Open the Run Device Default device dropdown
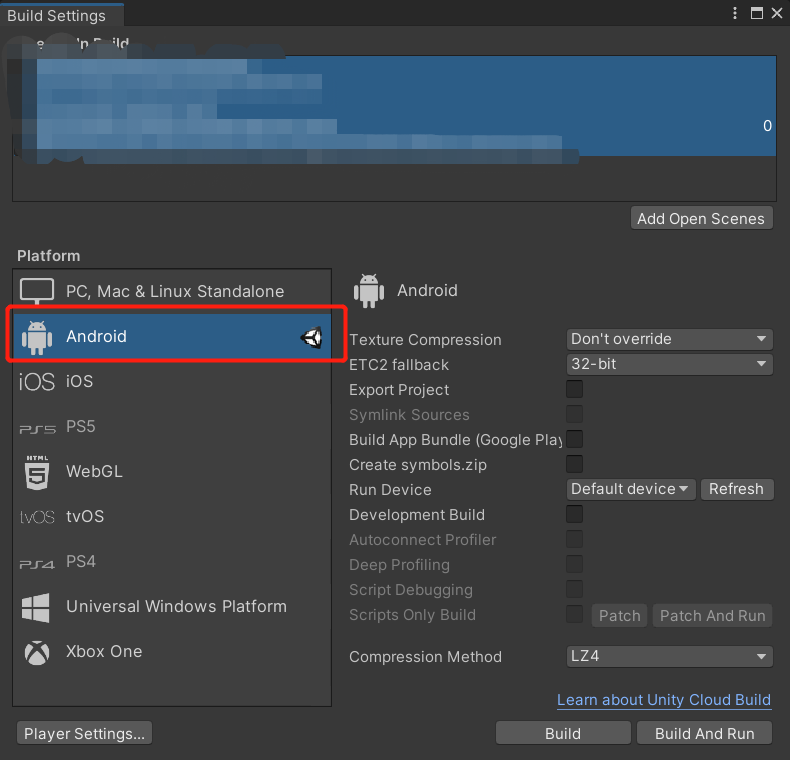The width and height of the screenshot is (790, 760). tap(631, 489)
